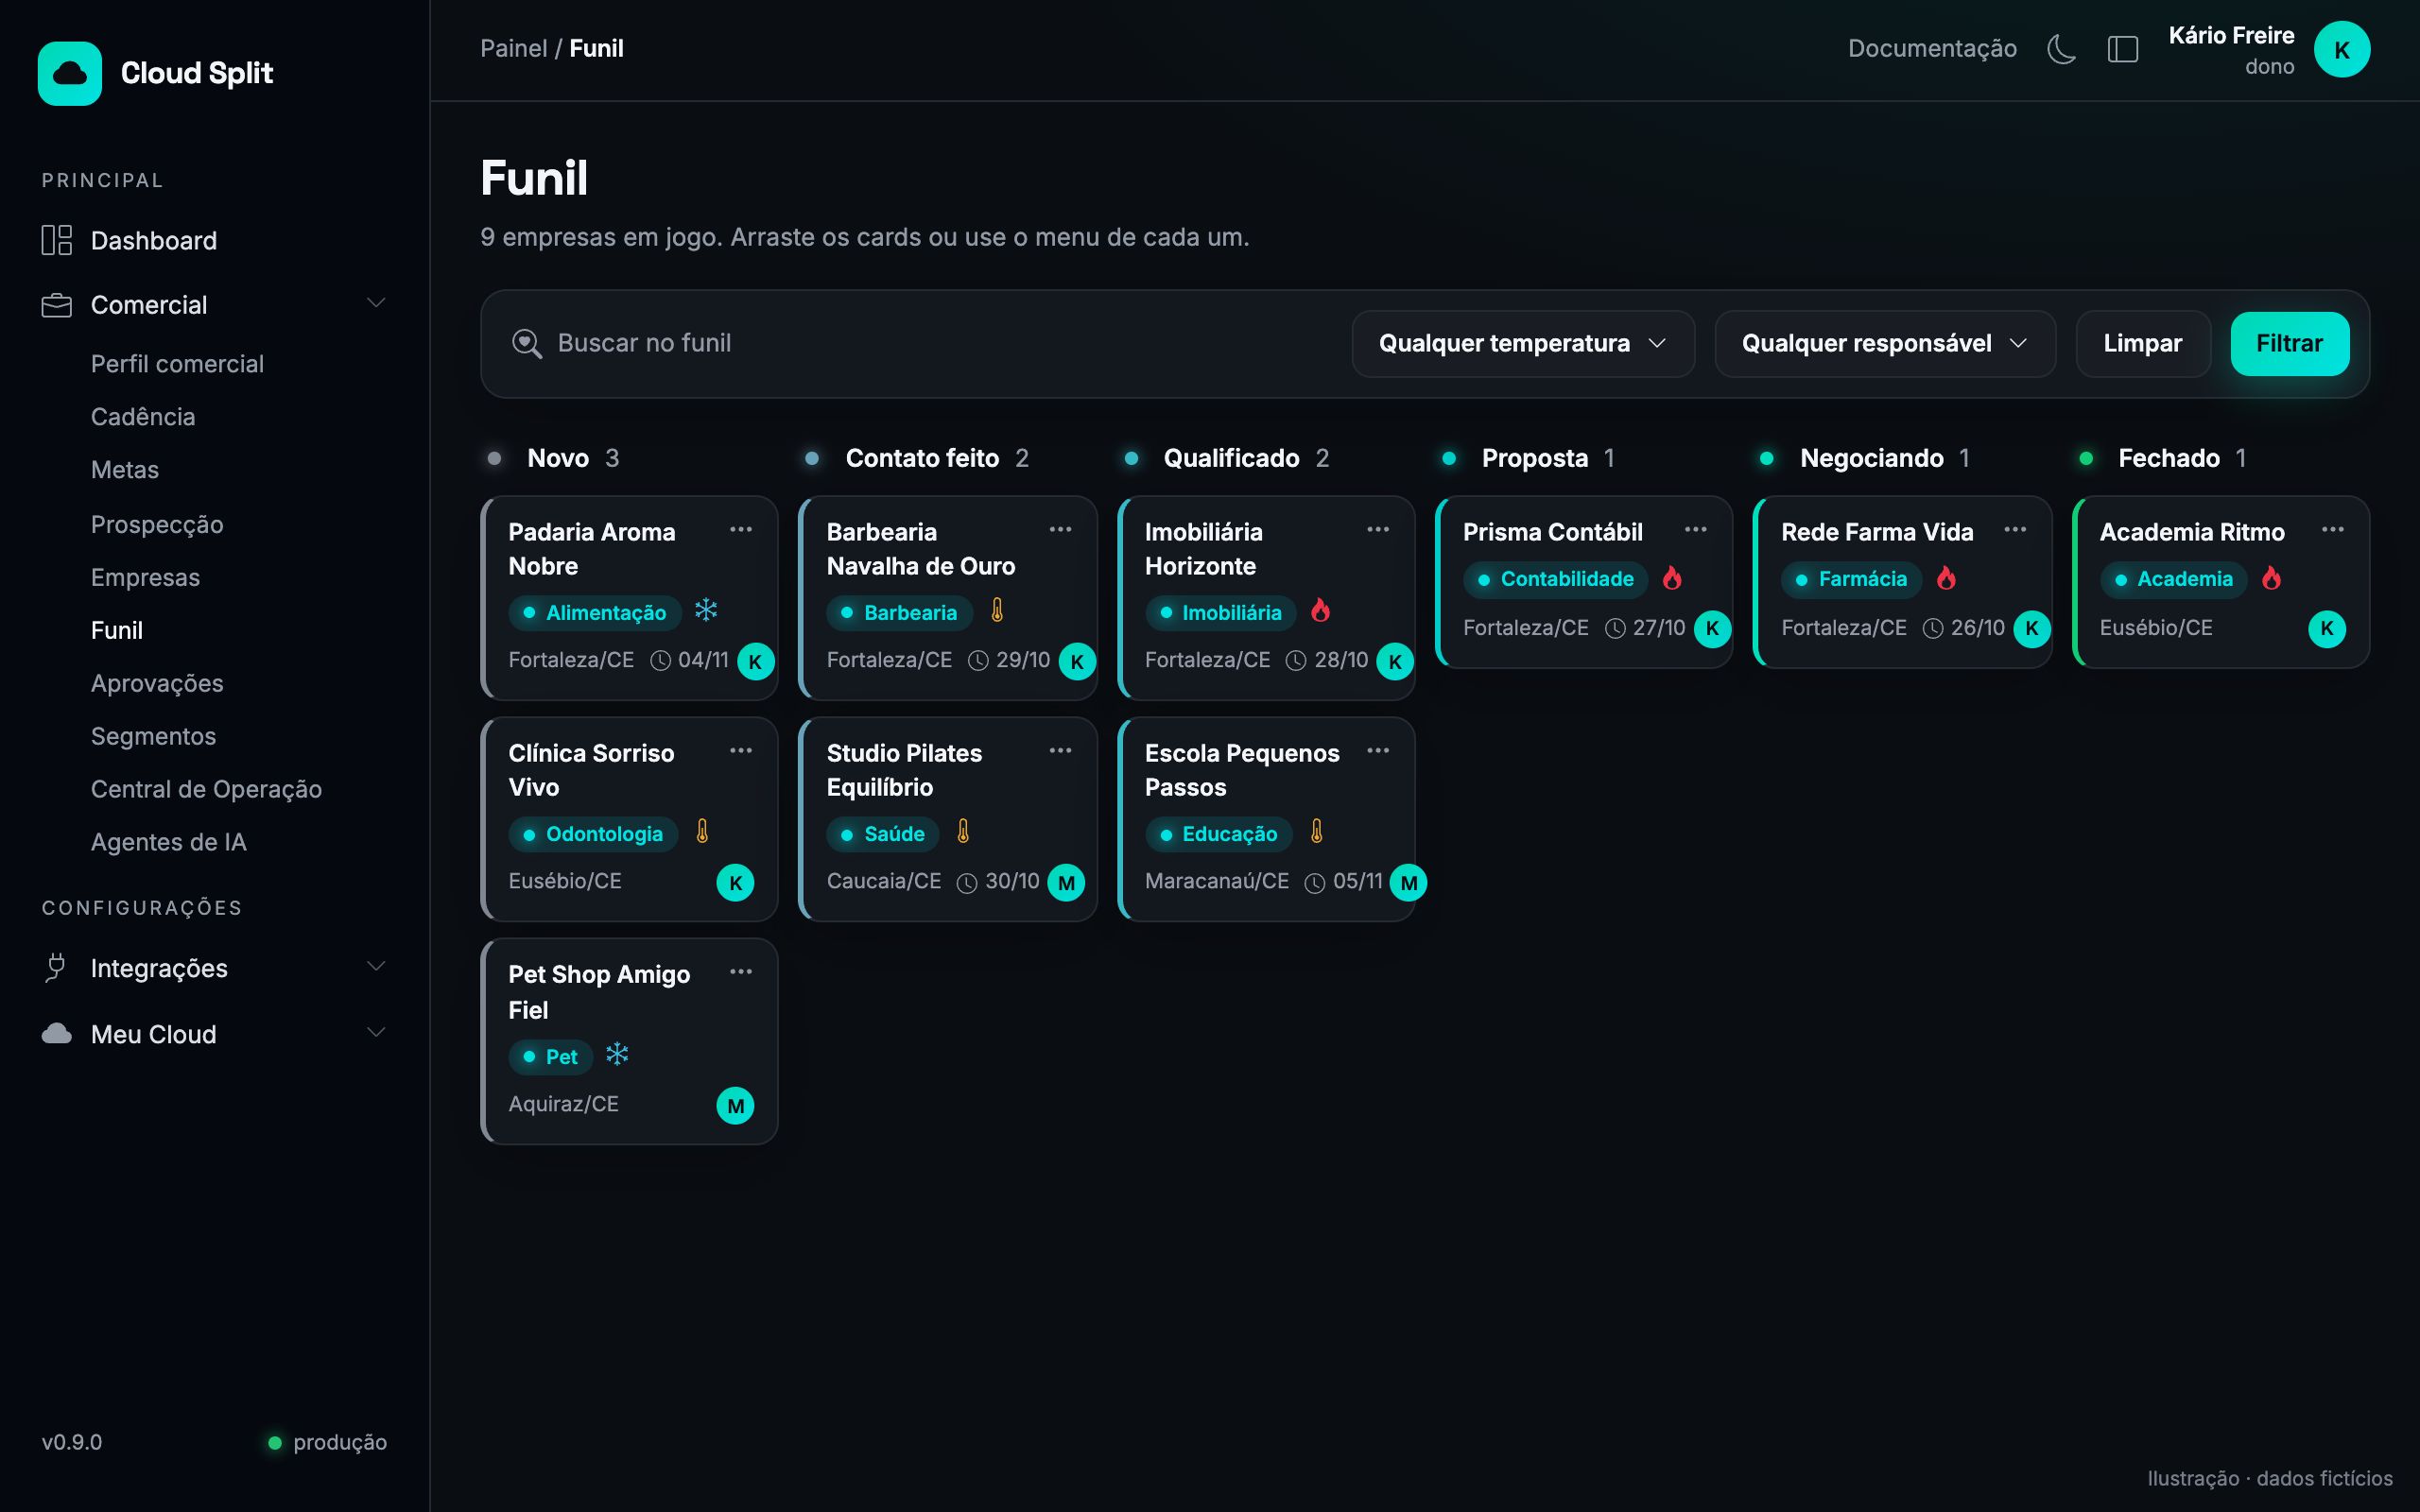Open menu dots on Barbearia Navalha de Ouro card
2420x1512 pixels.
pos(1060,529)
